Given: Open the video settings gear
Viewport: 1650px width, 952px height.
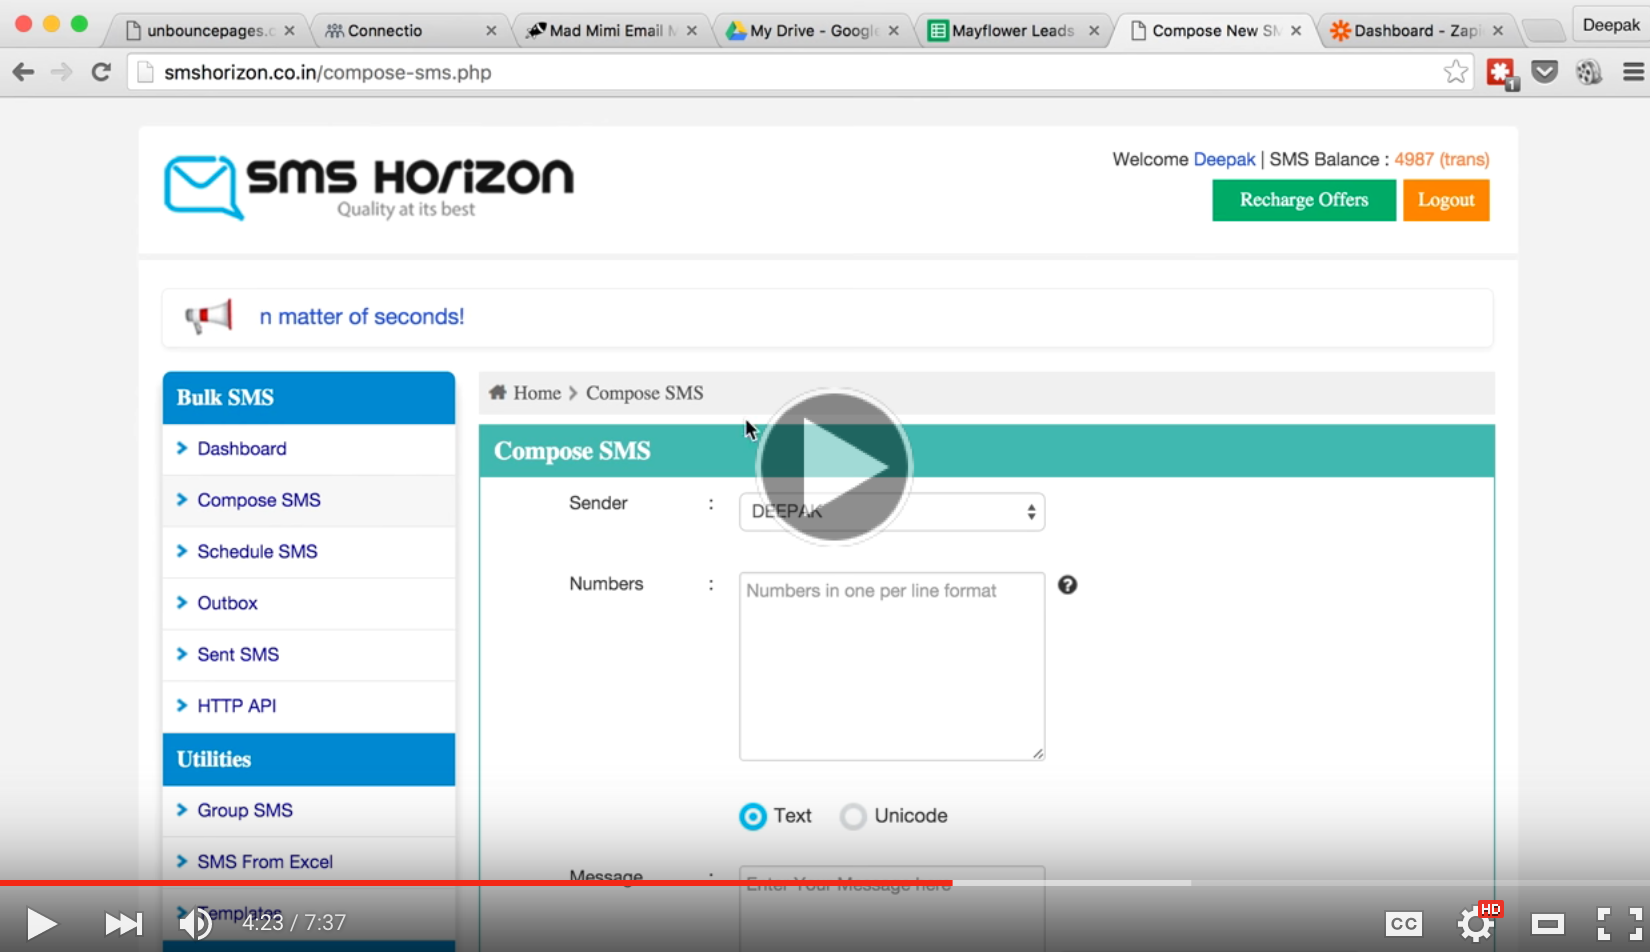Looking at the screenshot, I should pyautogui.click(x=1477, y=923).
